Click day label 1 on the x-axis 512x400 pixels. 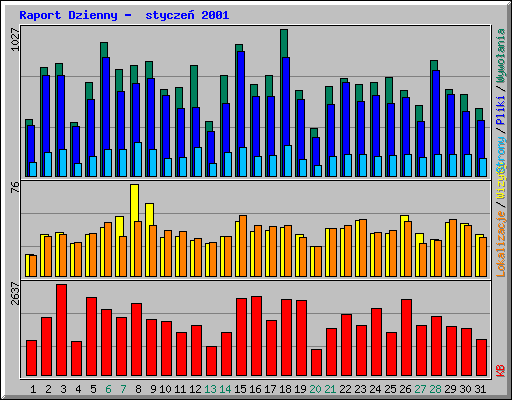(x=33, y=389)
